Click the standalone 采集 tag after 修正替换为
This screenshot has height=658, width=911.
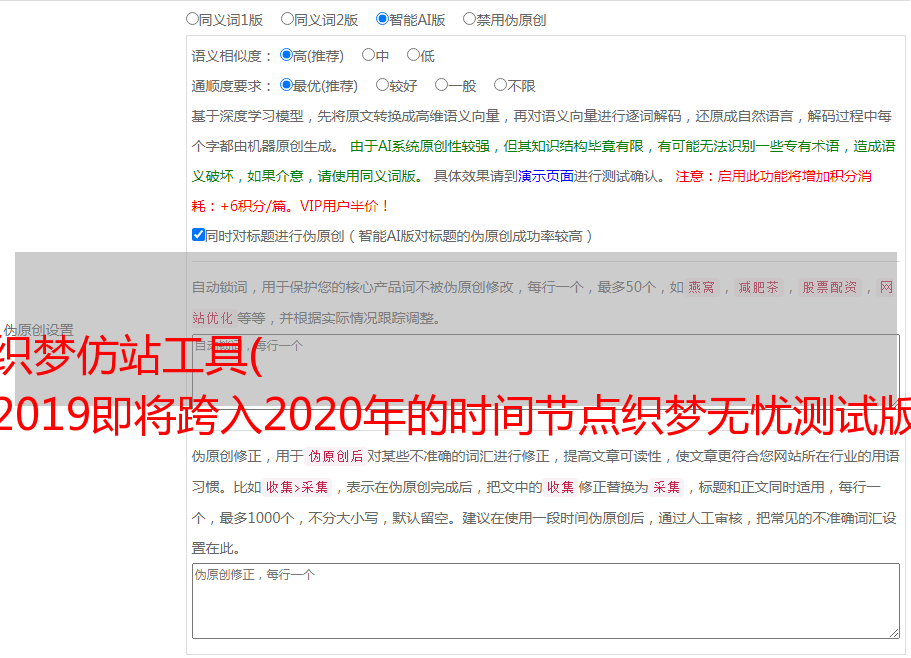tap(666, 487)
